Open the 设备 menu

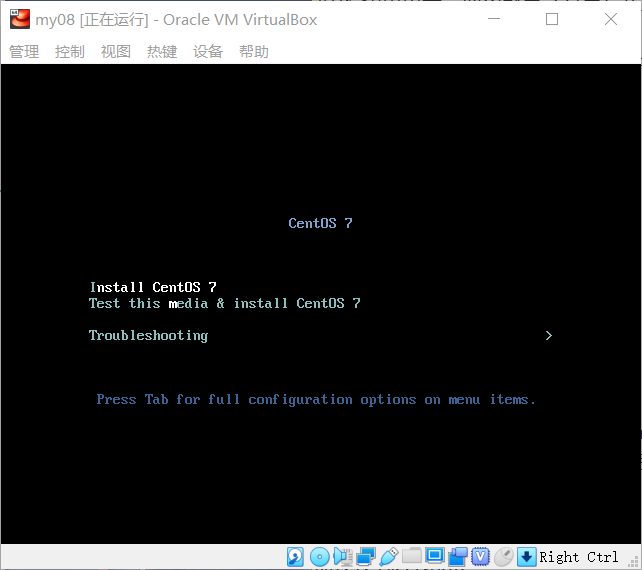click(x=208, y=52)
